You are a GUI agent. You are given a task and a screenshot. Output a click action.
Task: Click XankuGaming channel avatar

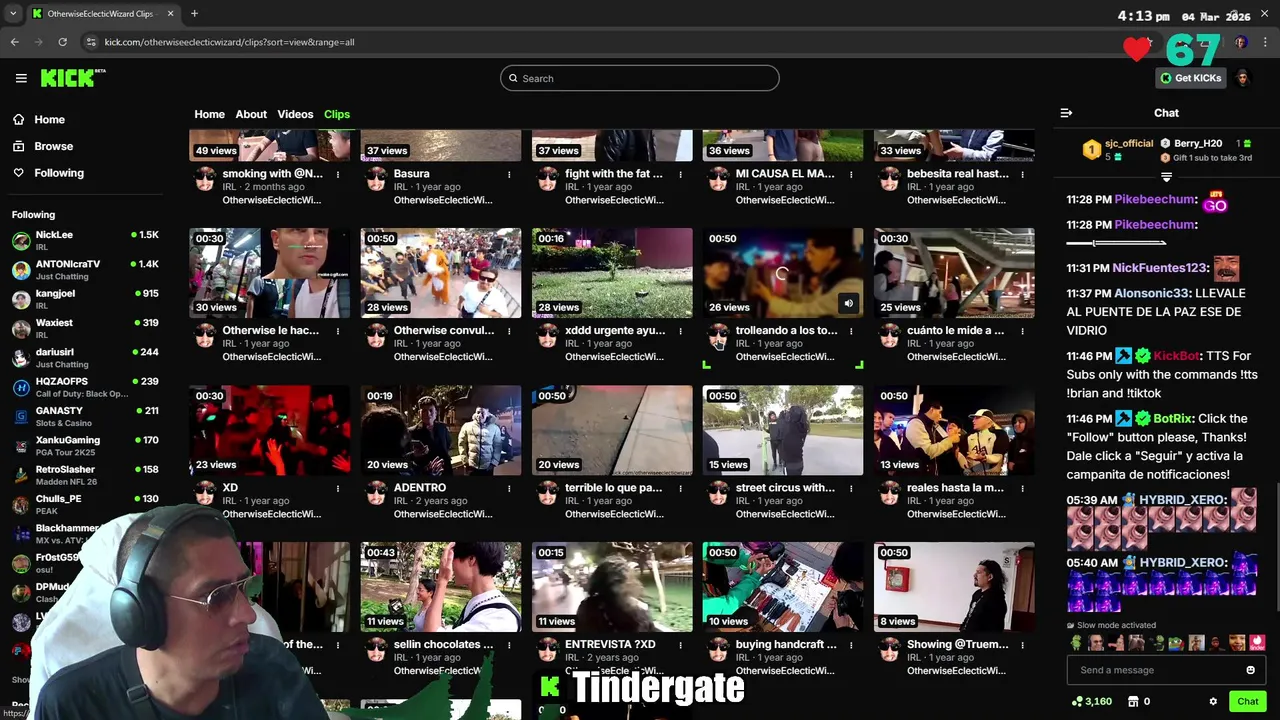pyautogui.click(x=21, y=446)
